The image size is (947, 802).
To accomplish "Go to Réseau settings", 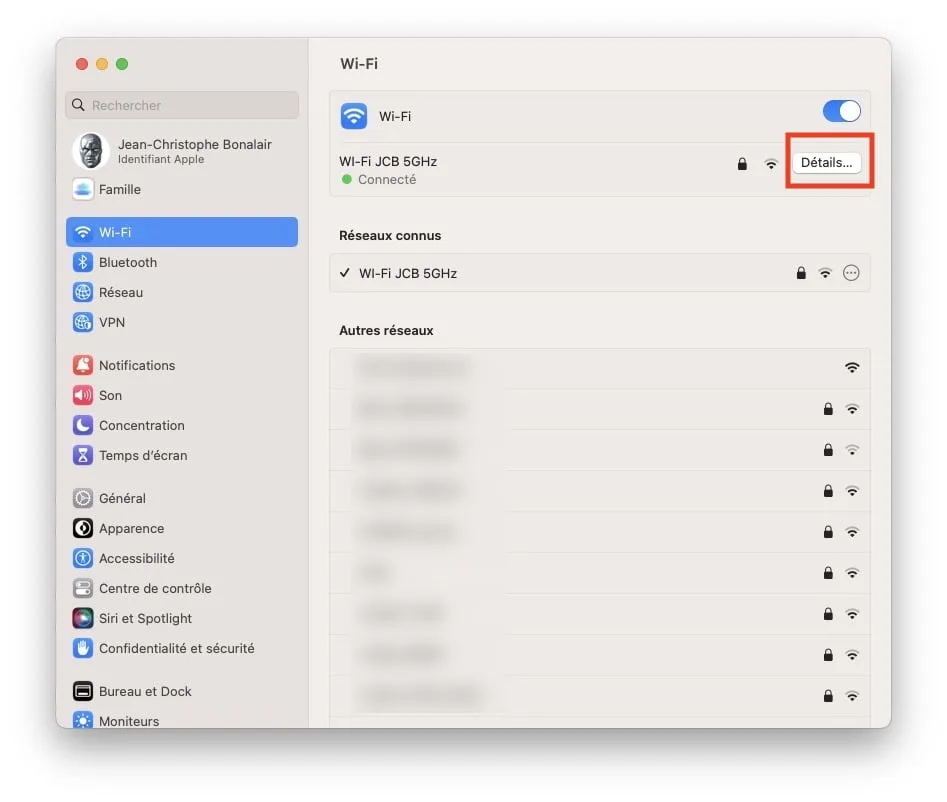I will coord(182,292).
